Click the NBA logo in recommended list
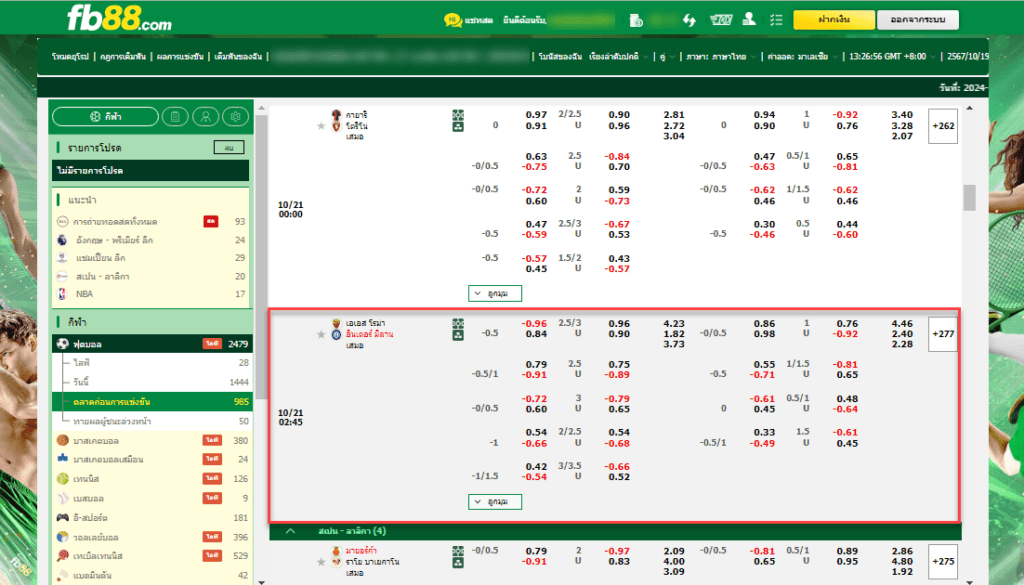This screenshot has width=1024, height=585. tap(62, 294)
